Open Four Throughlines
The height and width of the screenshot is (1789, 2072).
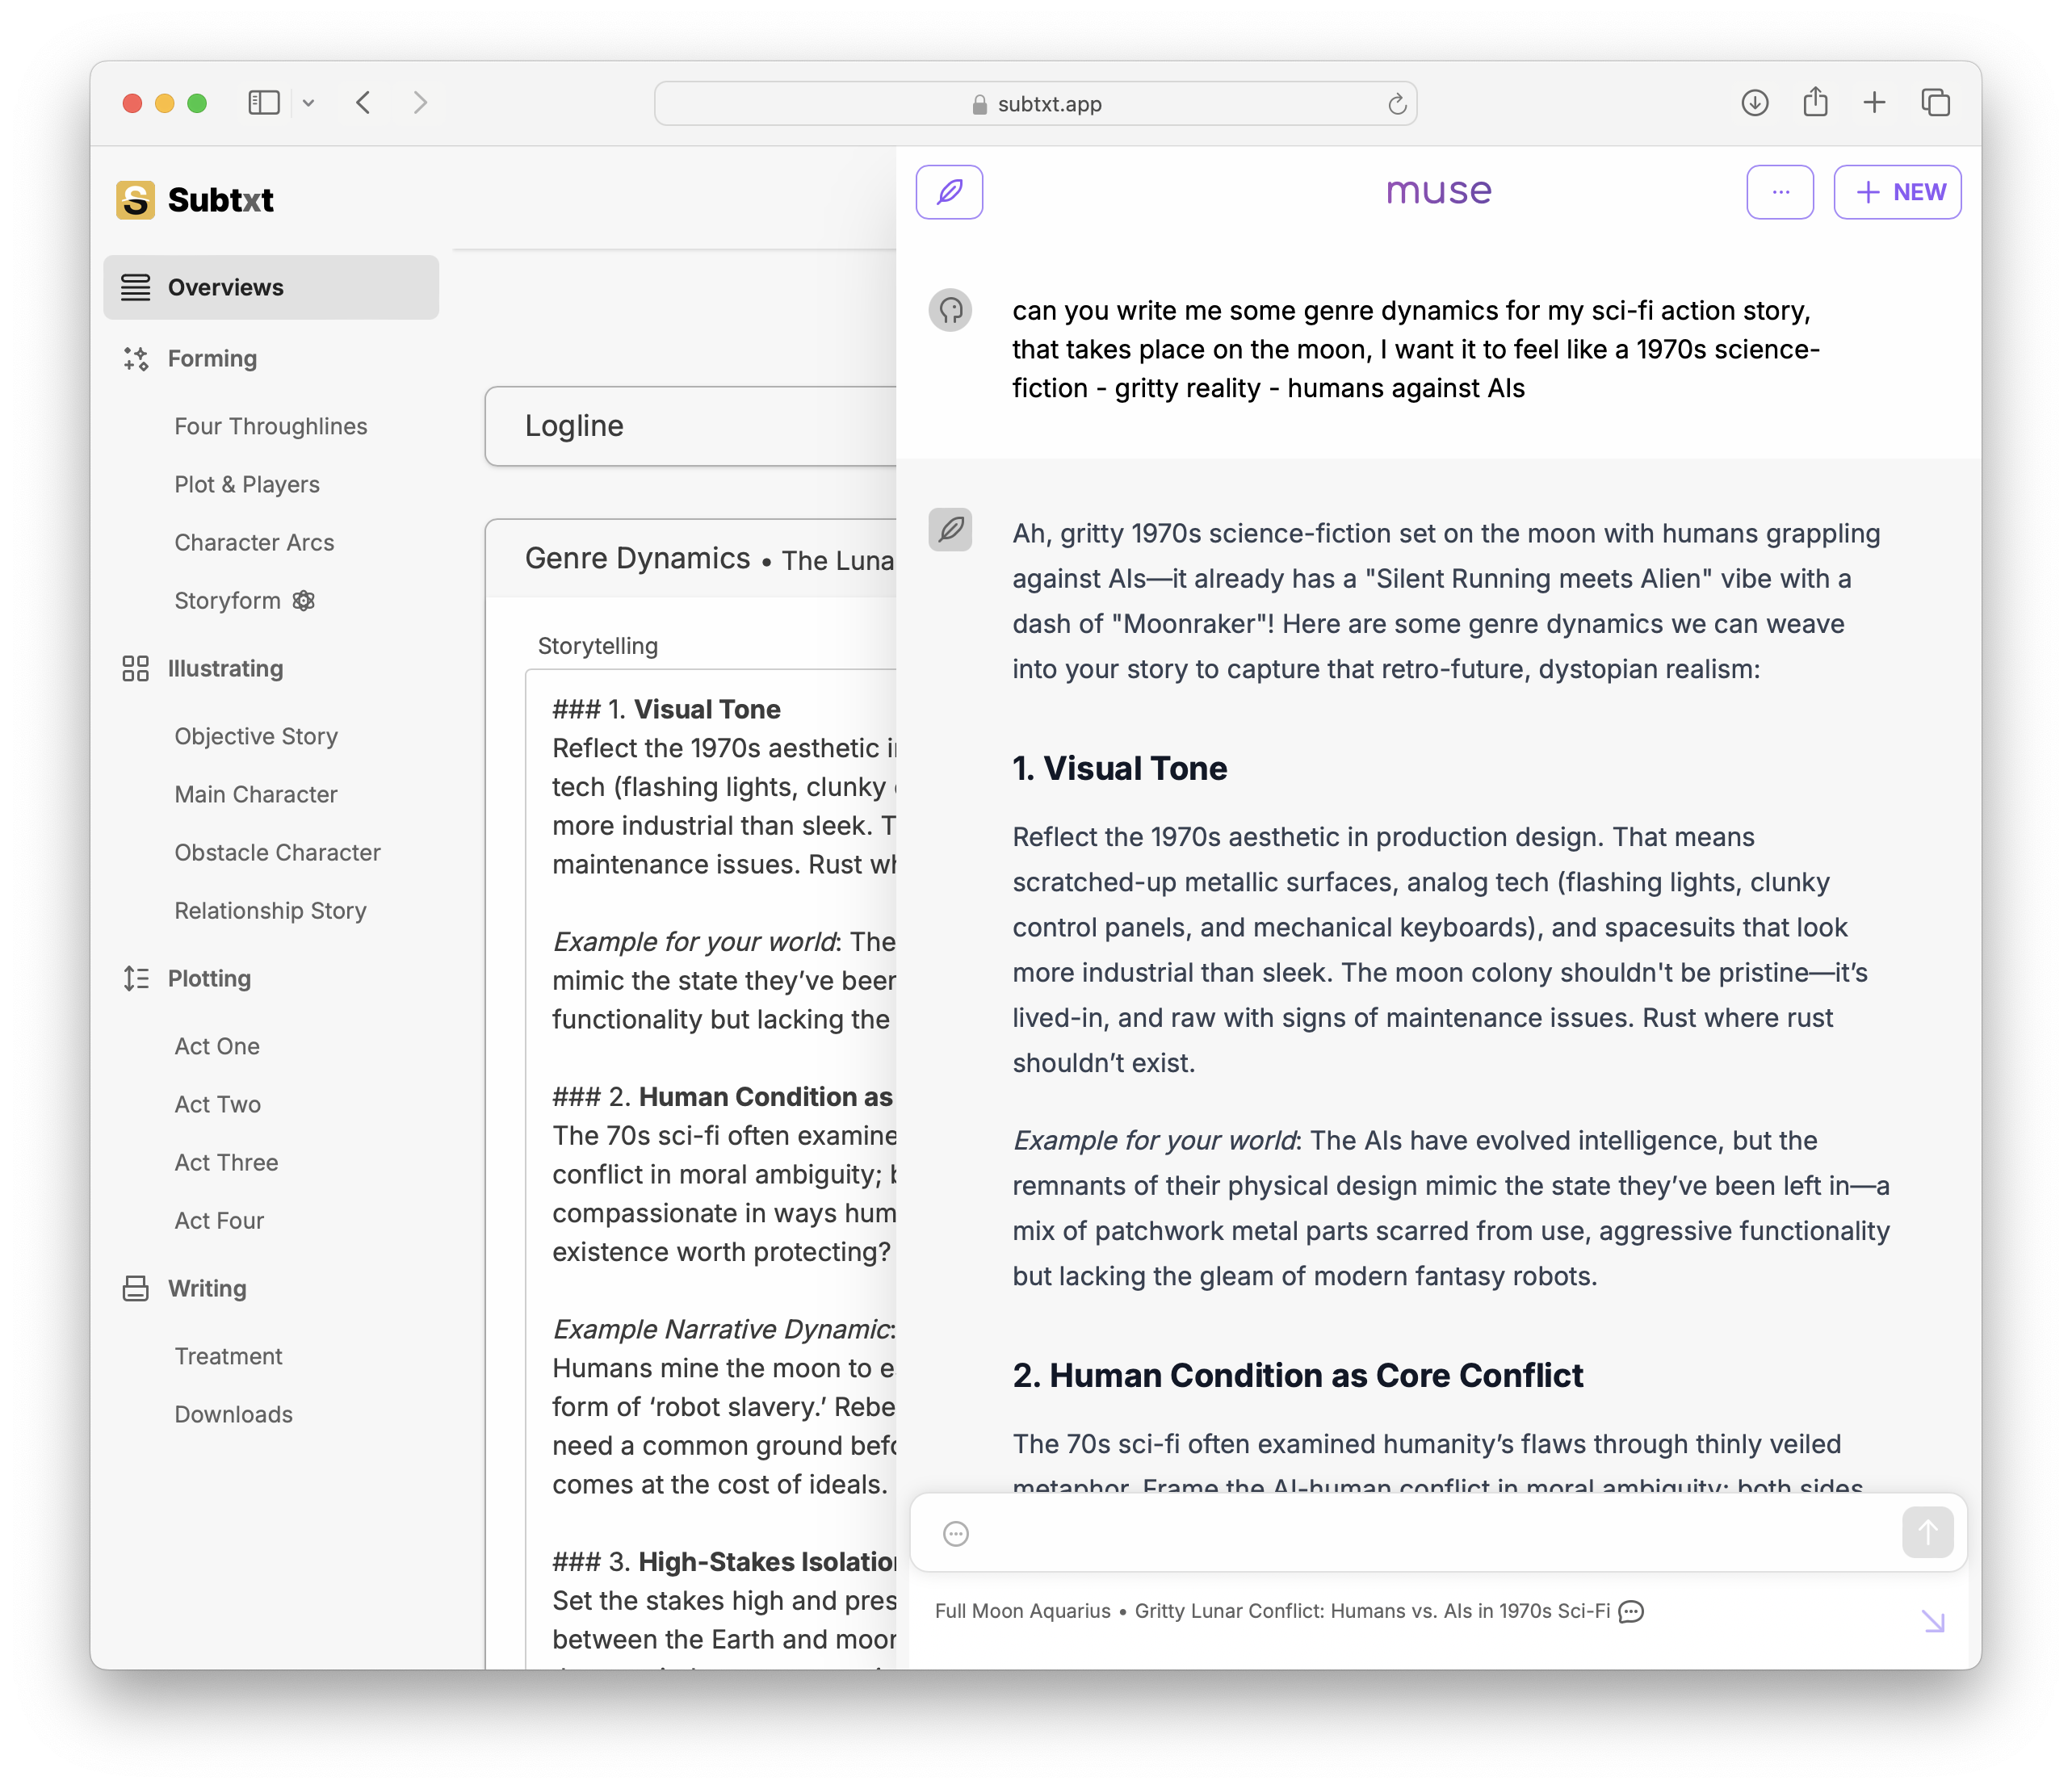coord(271,426)
